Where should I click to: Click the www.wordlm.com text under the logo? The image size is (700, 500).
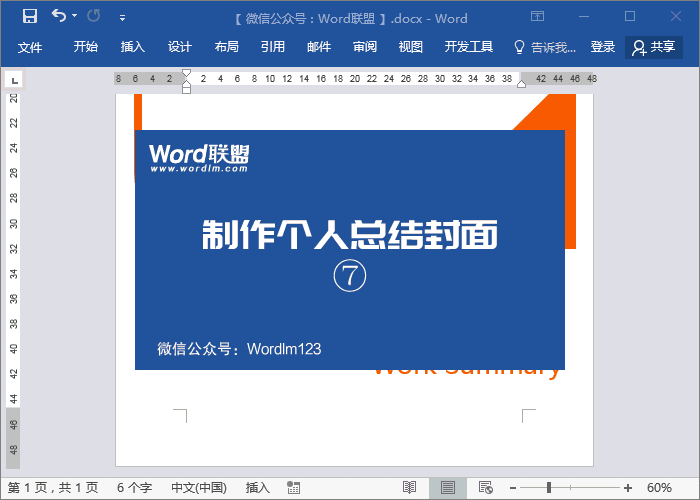199,169
